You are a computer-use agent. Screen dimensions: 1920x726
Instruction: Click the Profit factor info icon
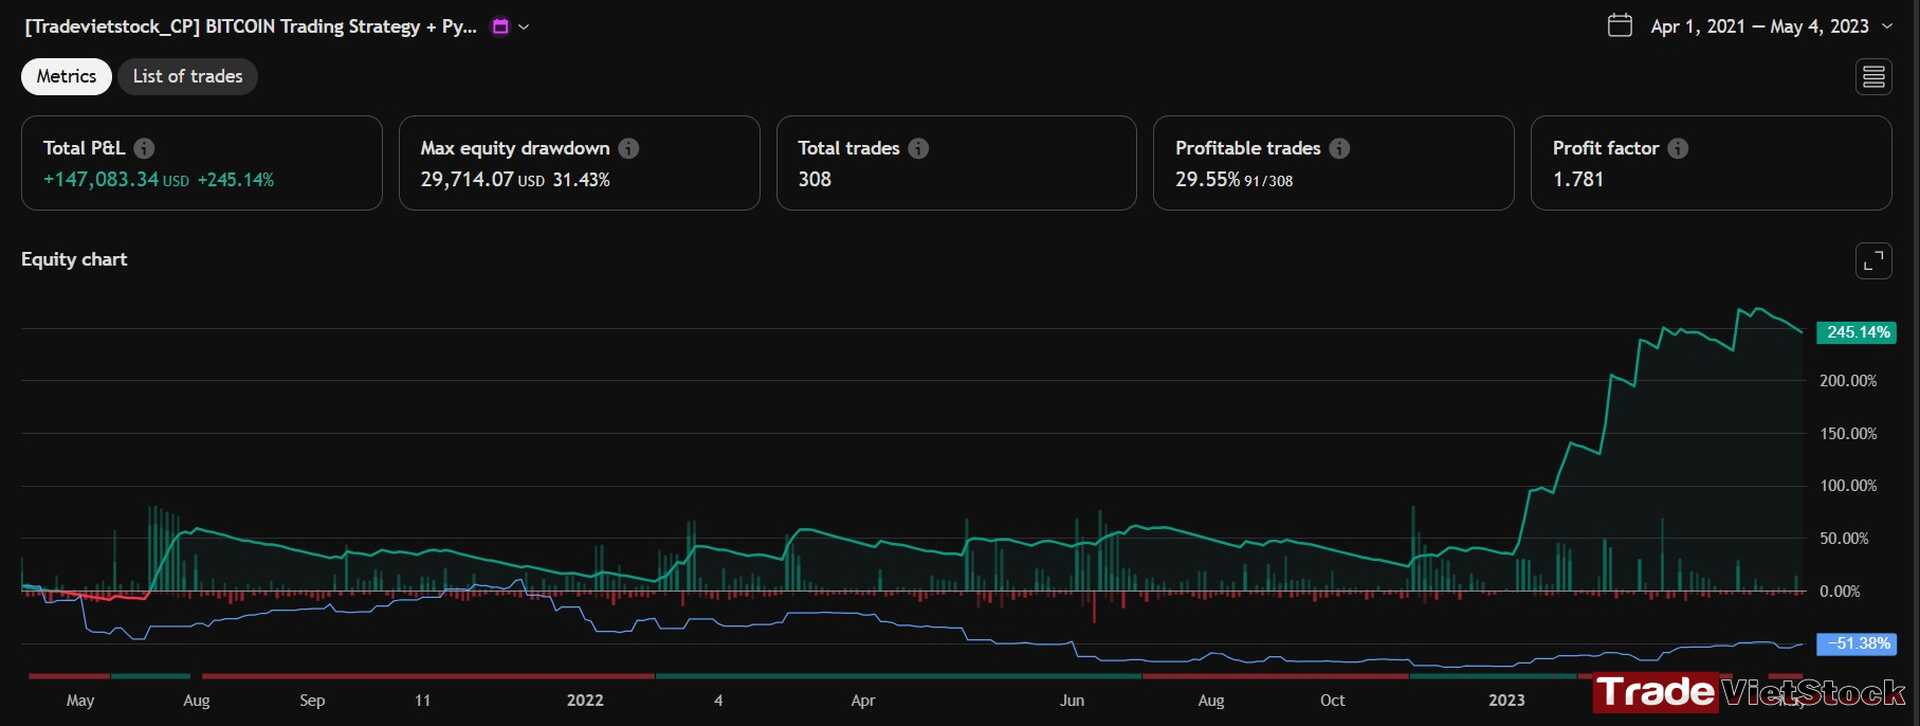point(1678,148)
